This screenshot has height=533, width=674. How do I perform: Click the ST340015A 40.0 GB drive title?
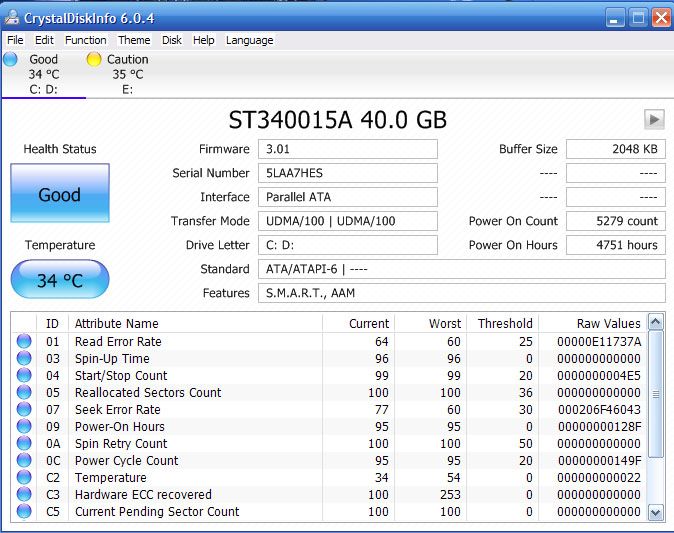(337, 119)
